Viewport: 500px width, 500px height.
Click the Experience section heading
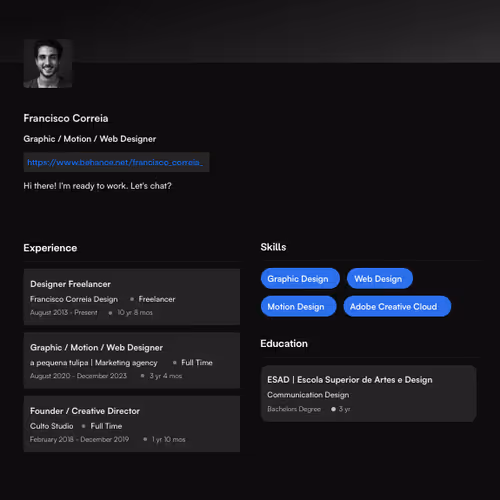[x=50, y=248]
